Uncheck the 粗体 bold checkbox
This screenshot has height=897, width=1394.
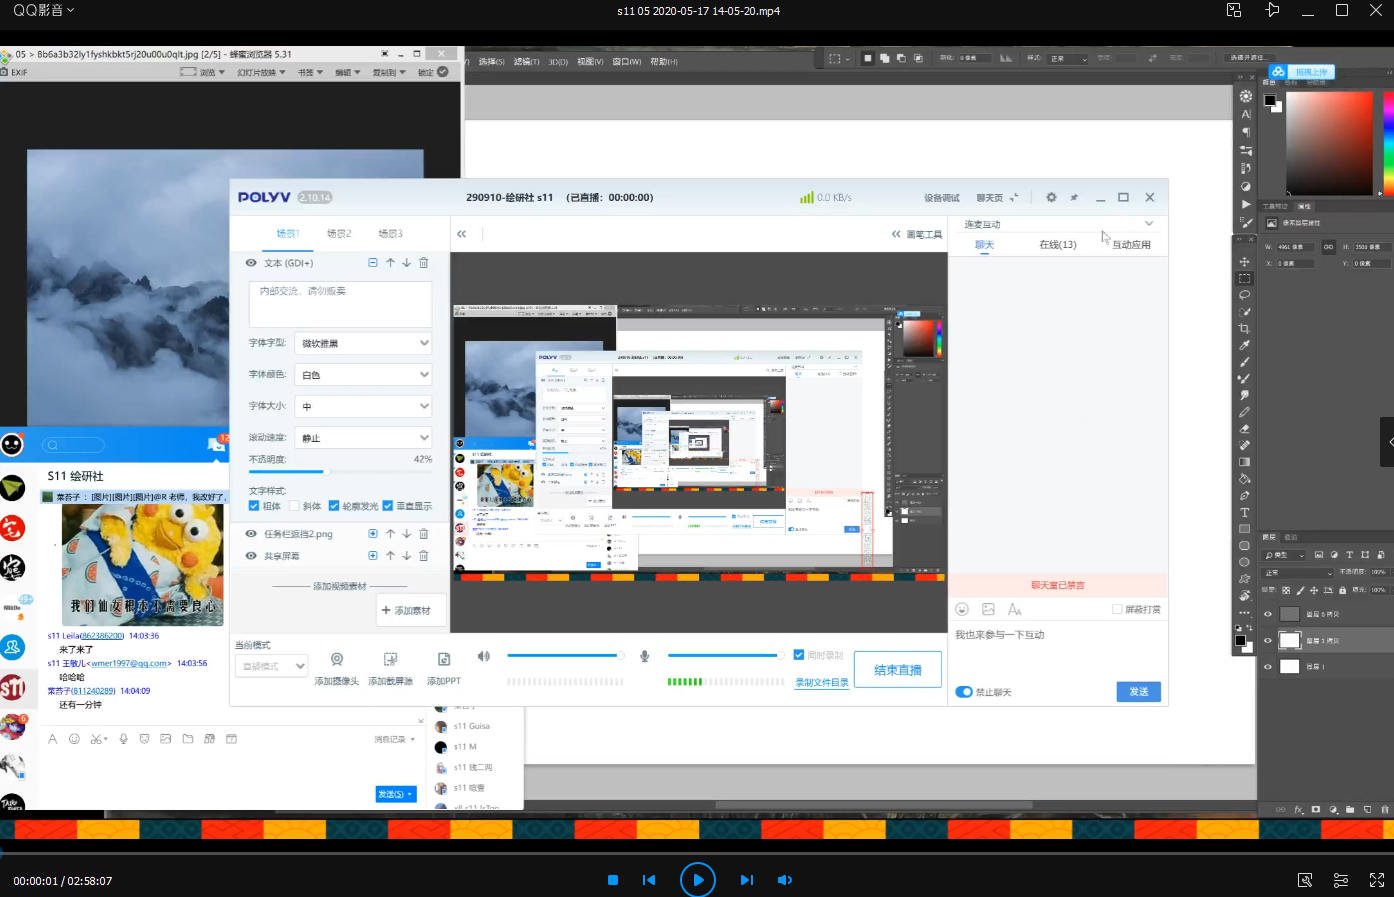pyautogui.click(x=254, y=506)
